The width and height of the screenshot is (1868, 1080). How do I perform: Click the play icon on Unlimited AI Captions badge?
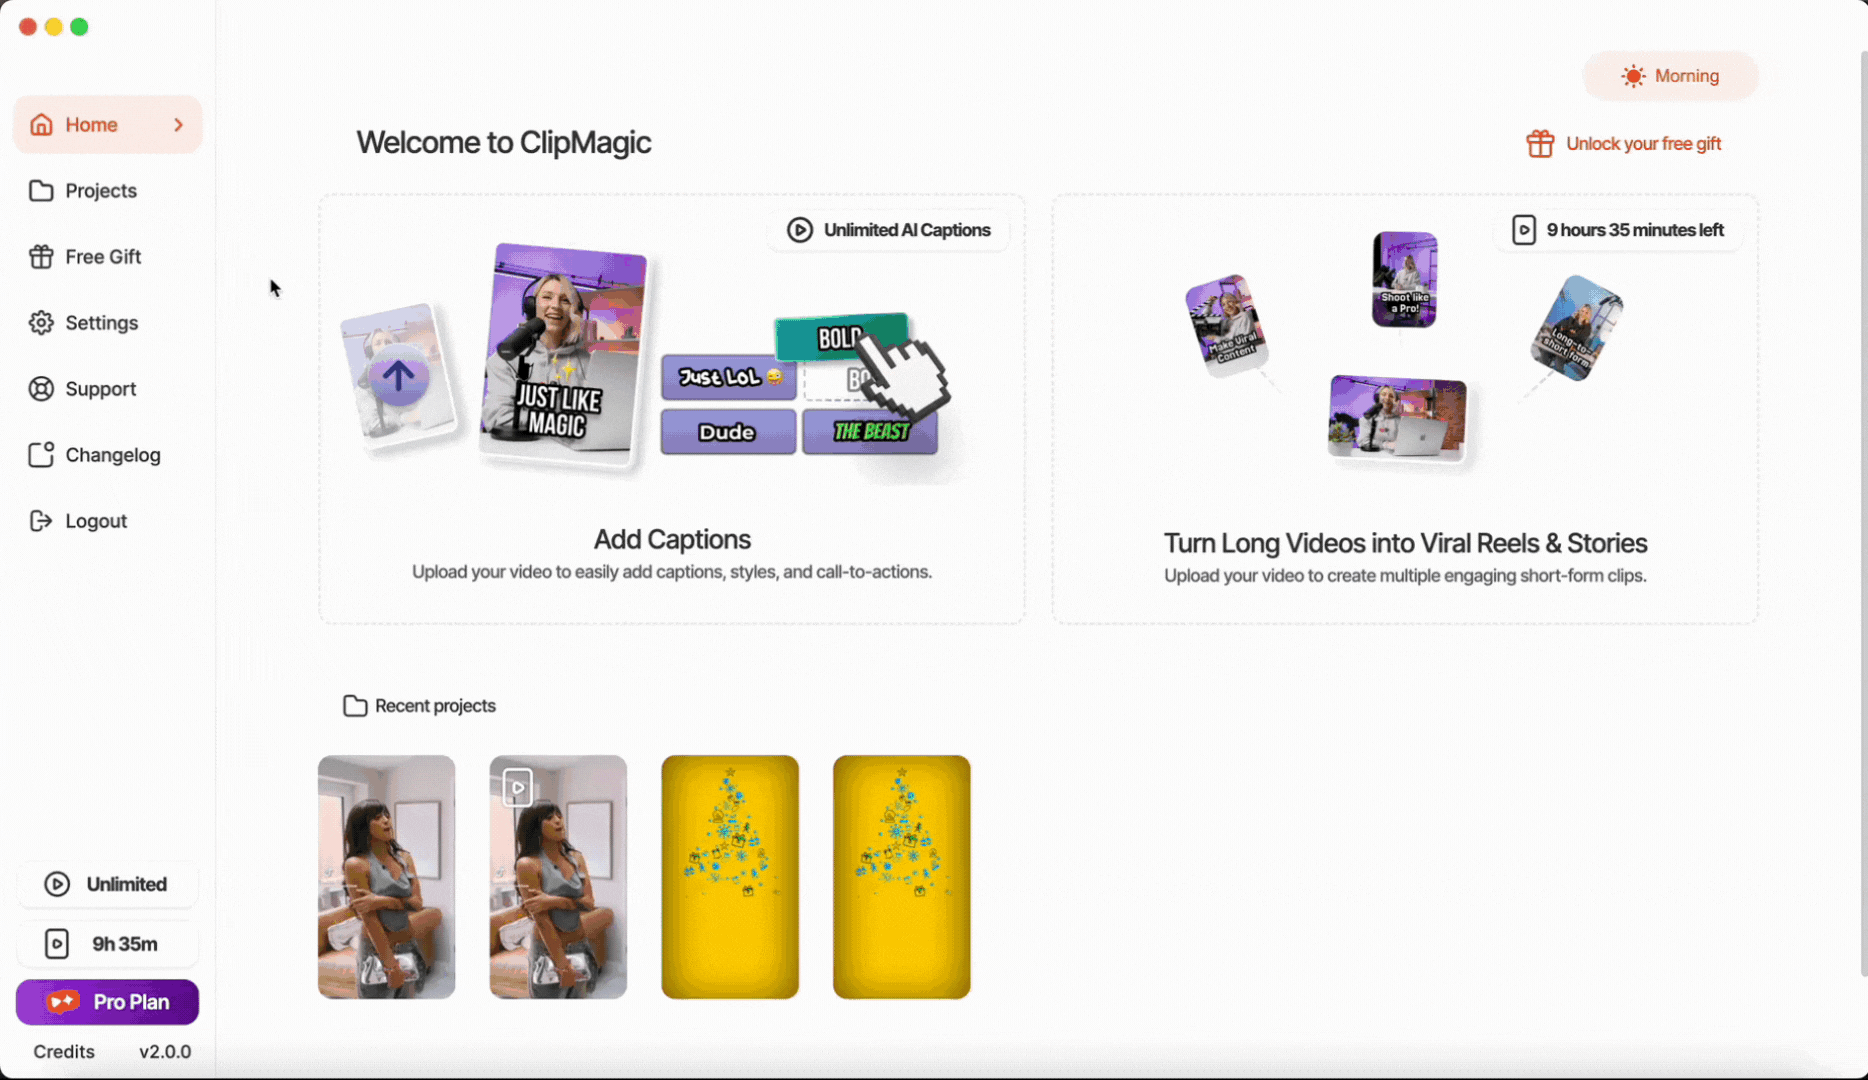point(799,230)
